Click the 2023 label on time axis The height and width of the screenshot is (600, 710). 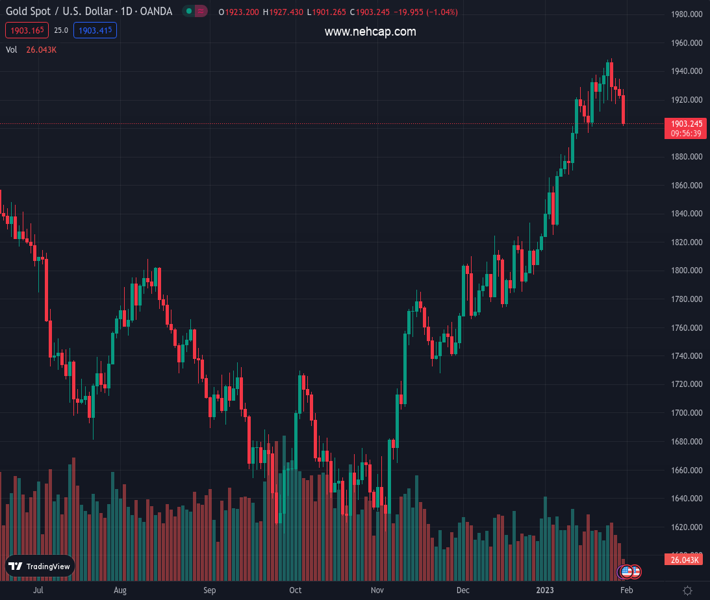pos(544,591)
